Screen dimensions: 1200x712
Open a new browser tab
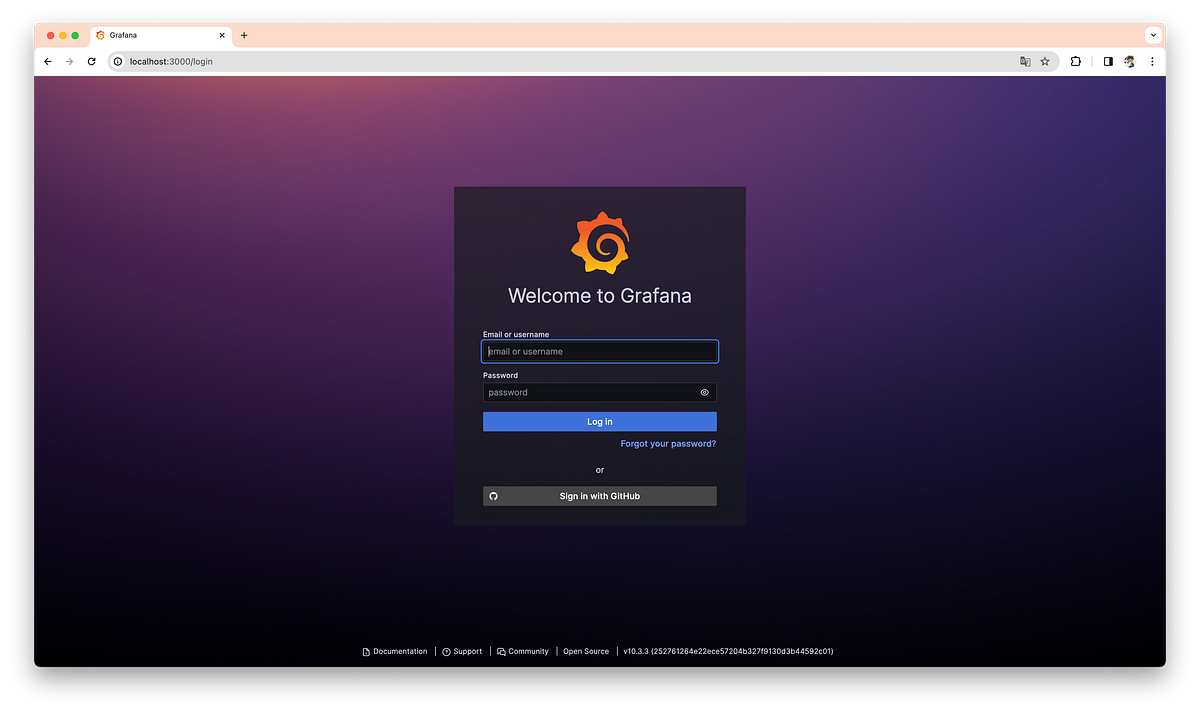(243, 34)
